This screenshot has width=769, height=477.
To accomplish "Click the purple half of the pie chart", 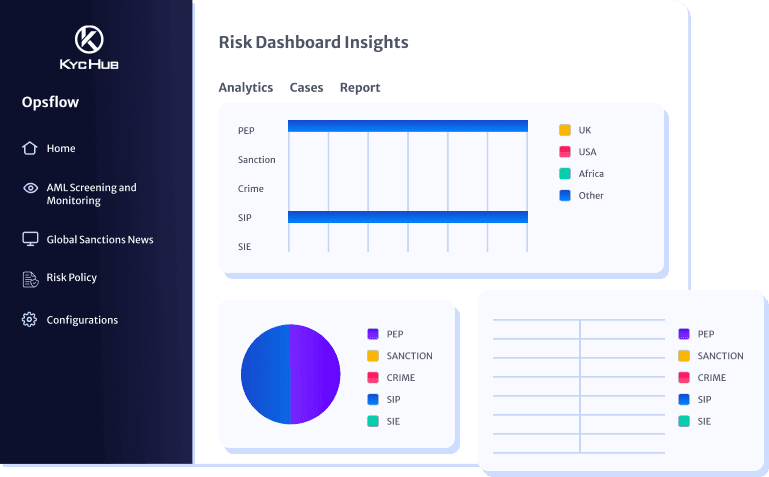I will tap(315, 374).
